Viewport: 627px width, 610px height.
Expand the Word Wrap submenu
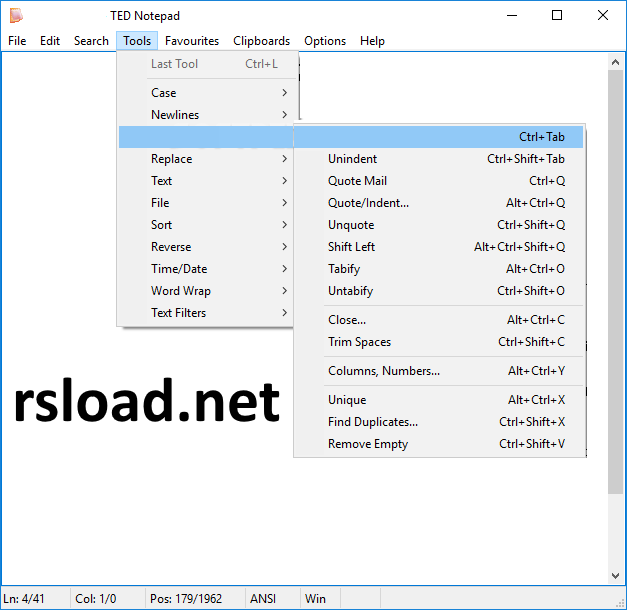click(x=206, y=291)
